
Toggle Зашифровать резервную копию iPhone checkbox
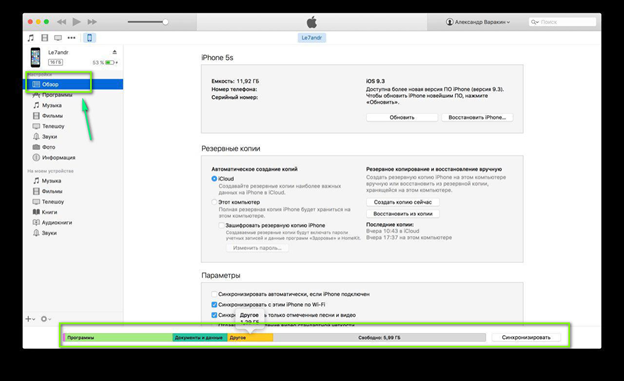coord(221,225)
